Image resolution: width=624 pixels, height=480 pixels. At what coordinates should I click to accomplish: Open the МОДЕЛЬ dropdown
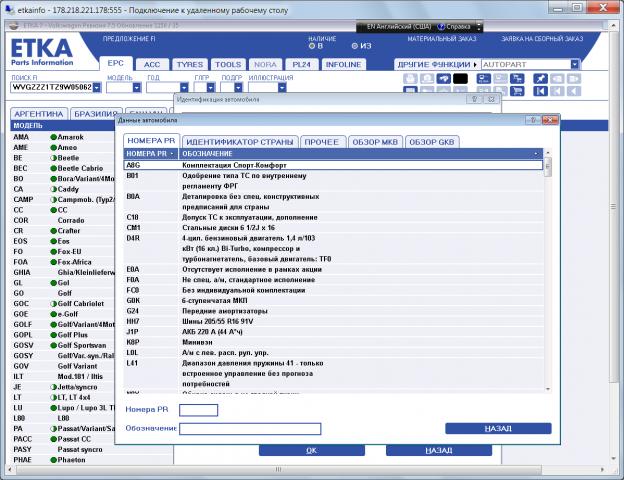pos(136,87)
